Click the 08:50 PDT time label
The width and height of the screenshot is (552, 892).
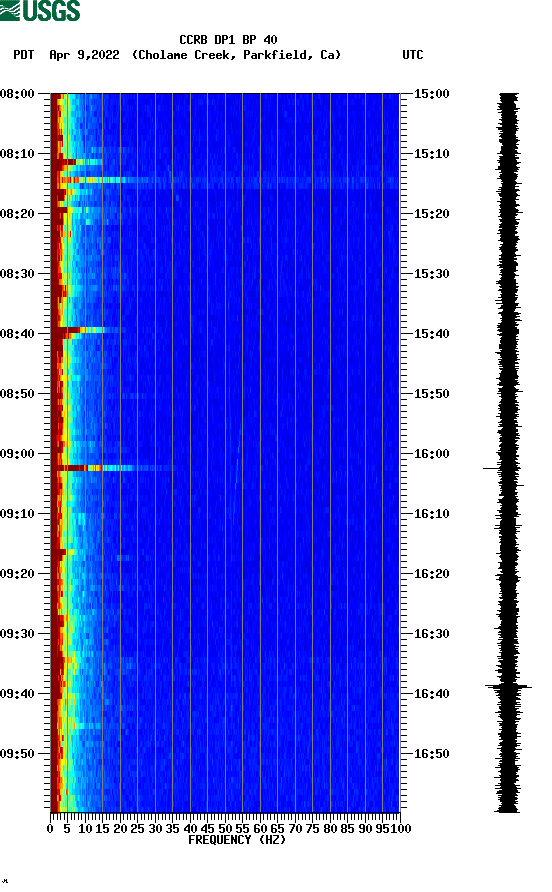pyautogui.click(x=18, y=394)
